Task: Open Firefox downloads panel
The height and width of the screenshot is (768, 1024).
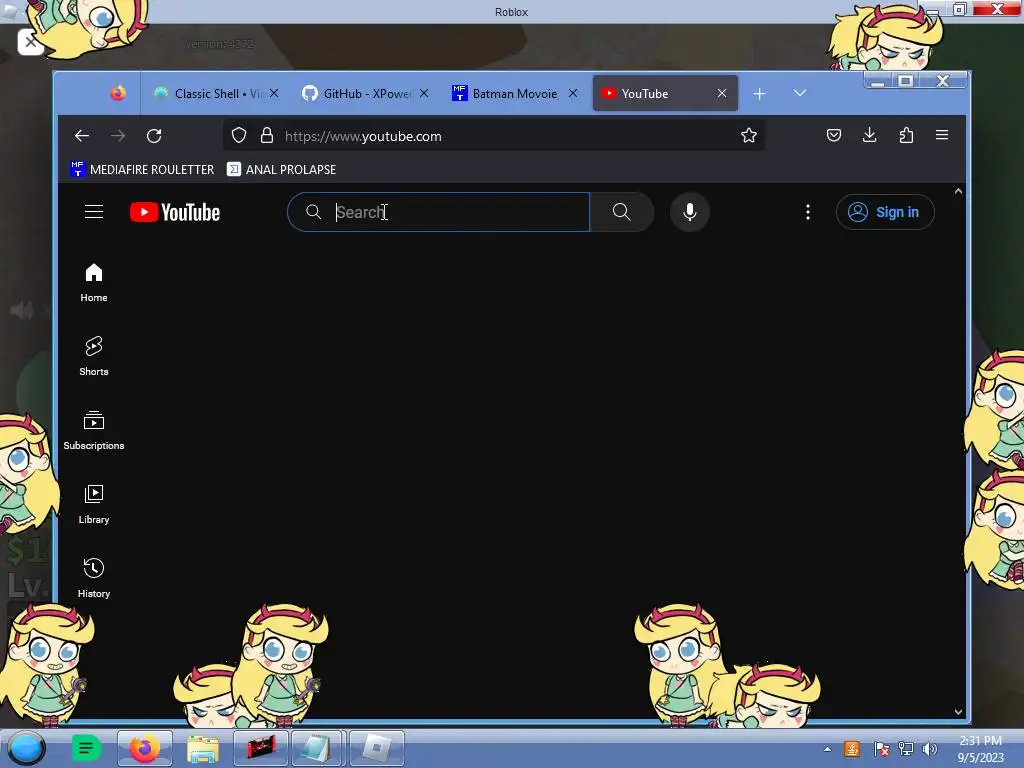Action: click(x=869, y=135)
